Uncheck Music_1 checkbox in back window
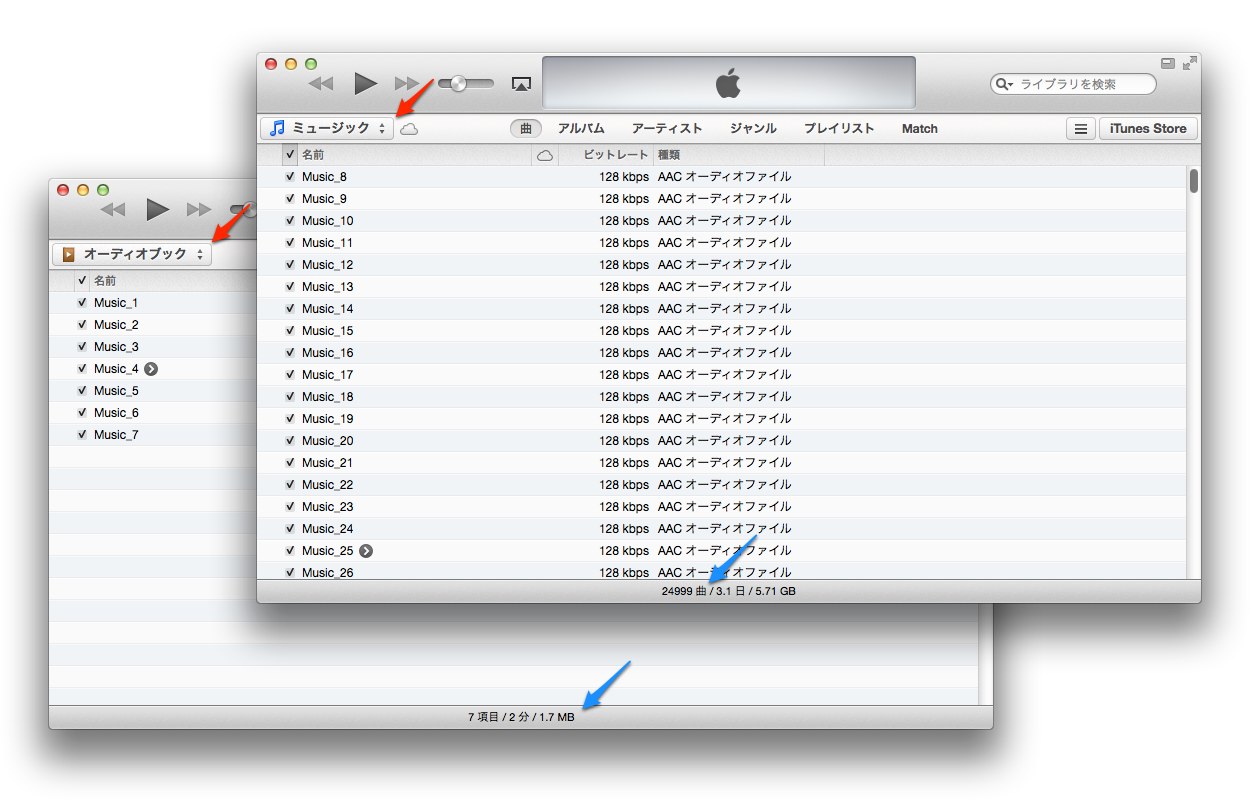Image resolution: width=1250 pixels, height=800 pixels. point(82,303)
